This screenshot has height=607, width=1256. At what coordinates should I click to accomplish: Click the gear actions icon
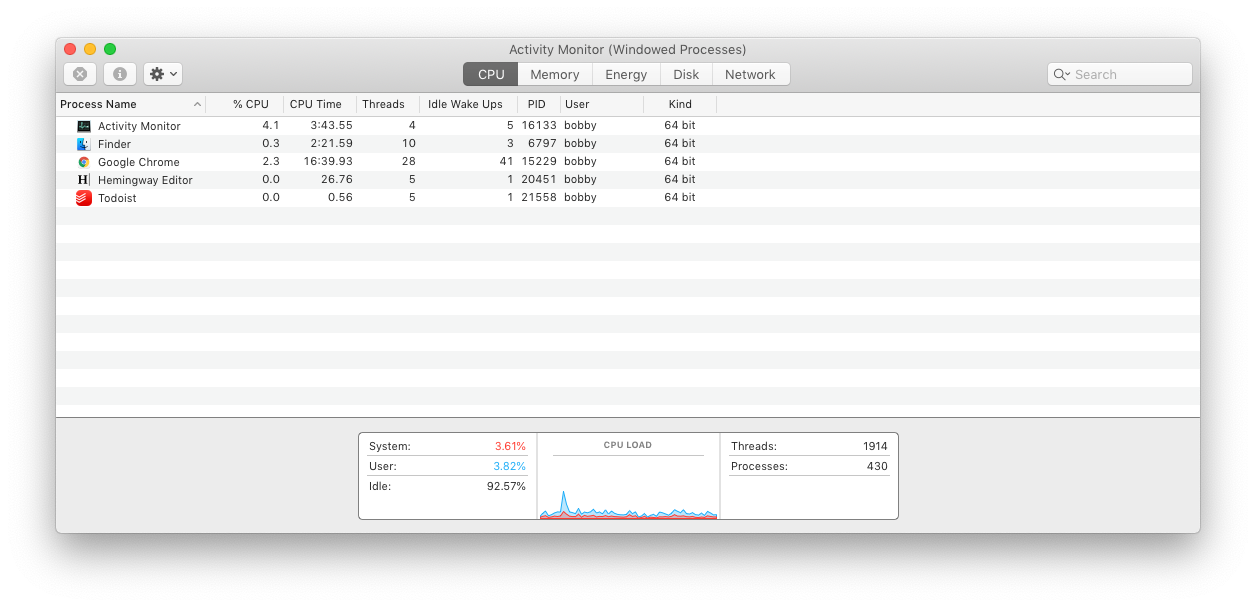pyautogui.click(x=156, y=73)
